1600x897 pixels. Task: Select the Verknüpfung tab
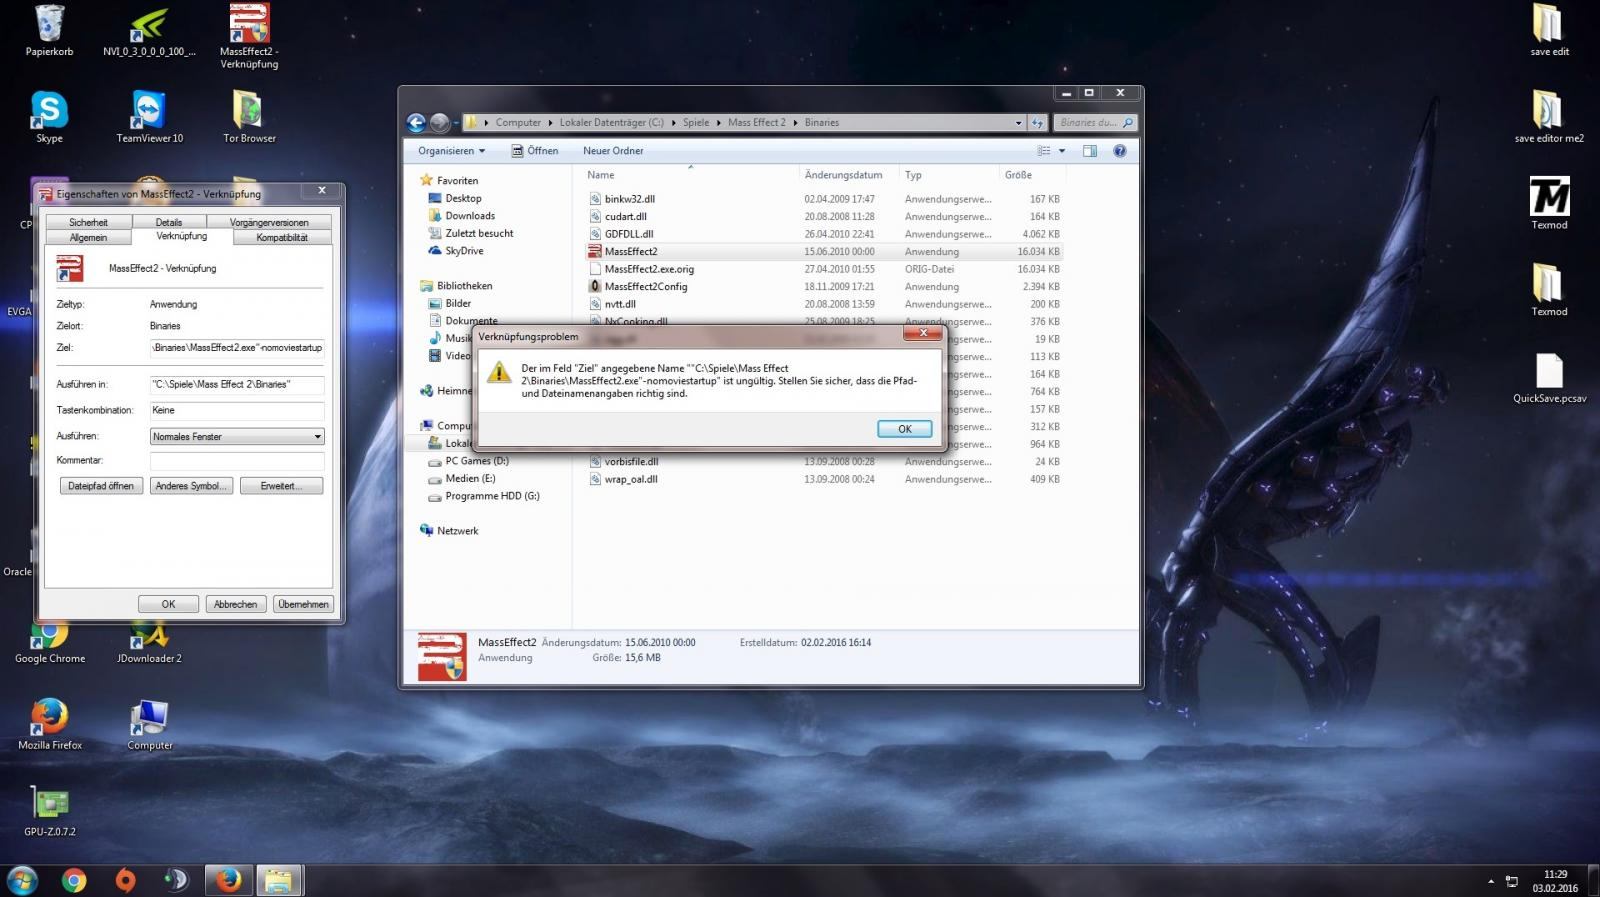pyautogui.click(x=182, y=236)
